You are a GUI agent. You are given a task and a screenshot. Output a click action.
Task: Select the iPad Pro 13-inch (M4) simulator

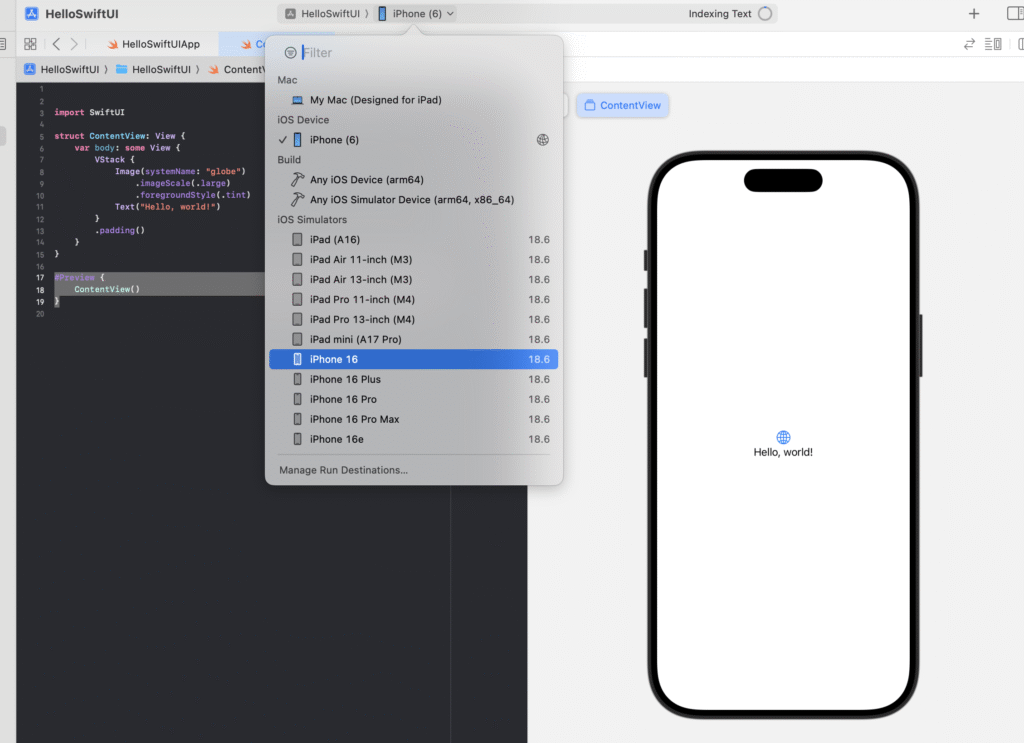[413, 319]
